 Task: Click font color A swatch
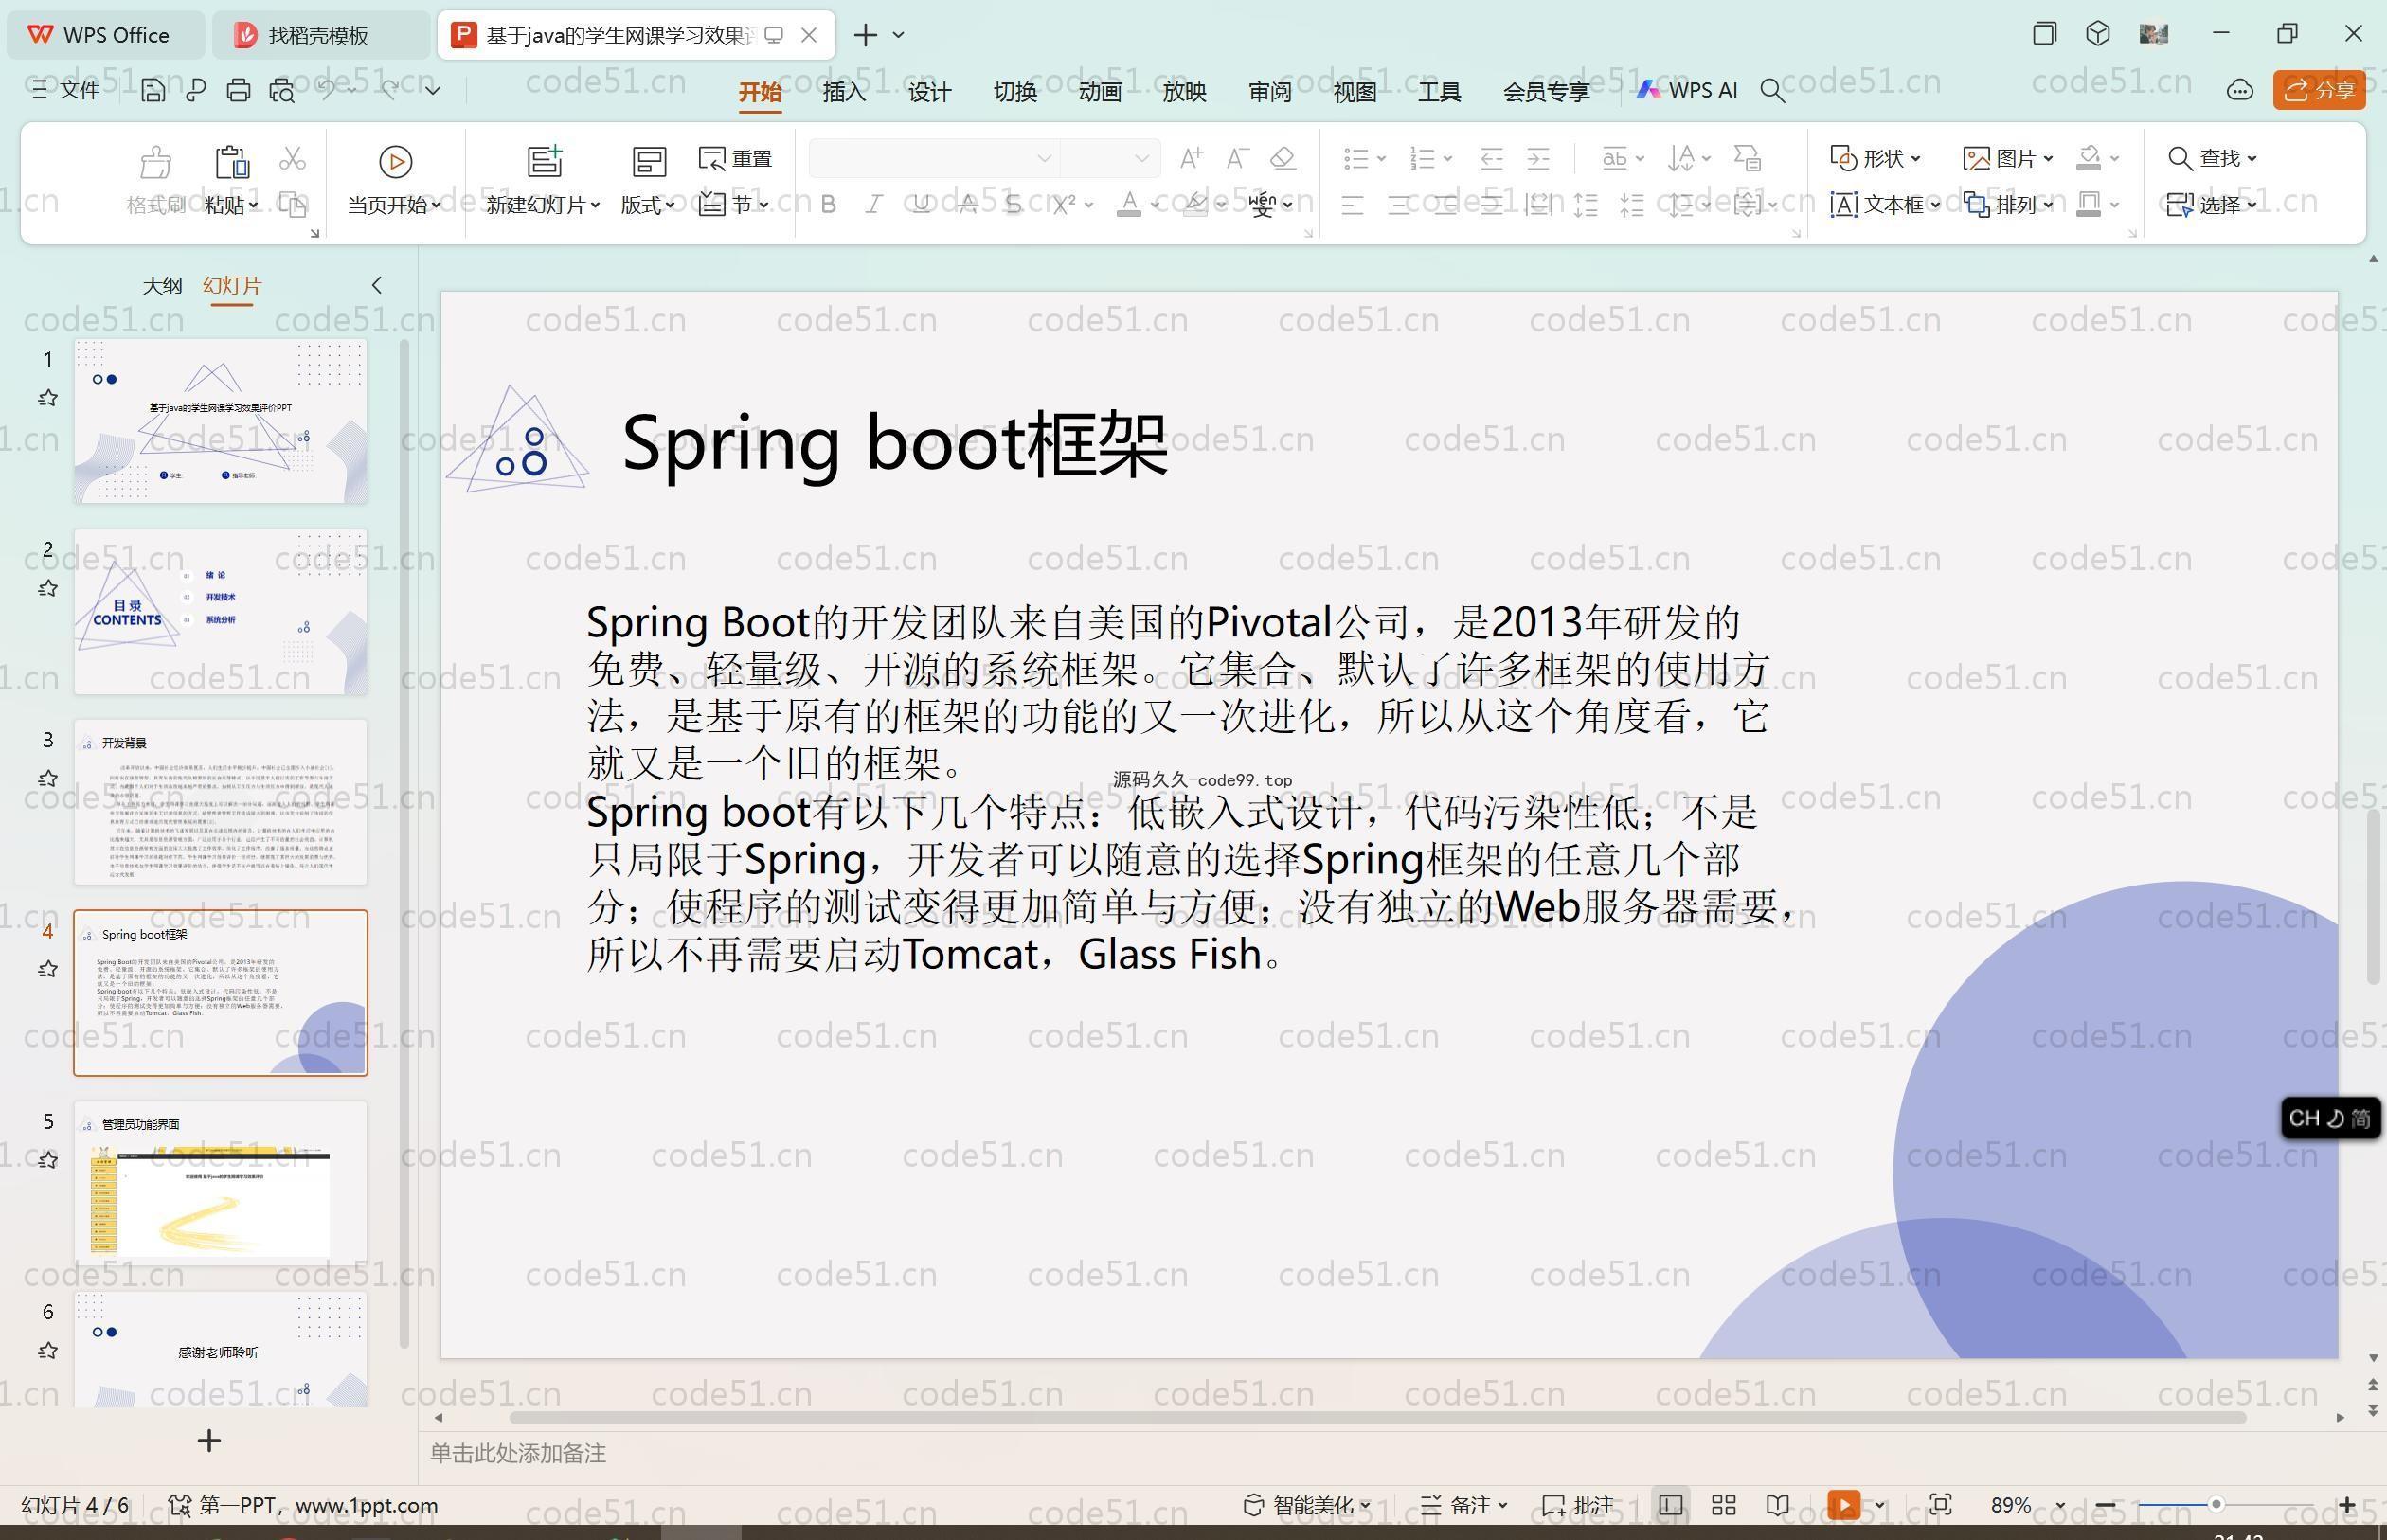pyautogui.click(x=1129, y=204)
